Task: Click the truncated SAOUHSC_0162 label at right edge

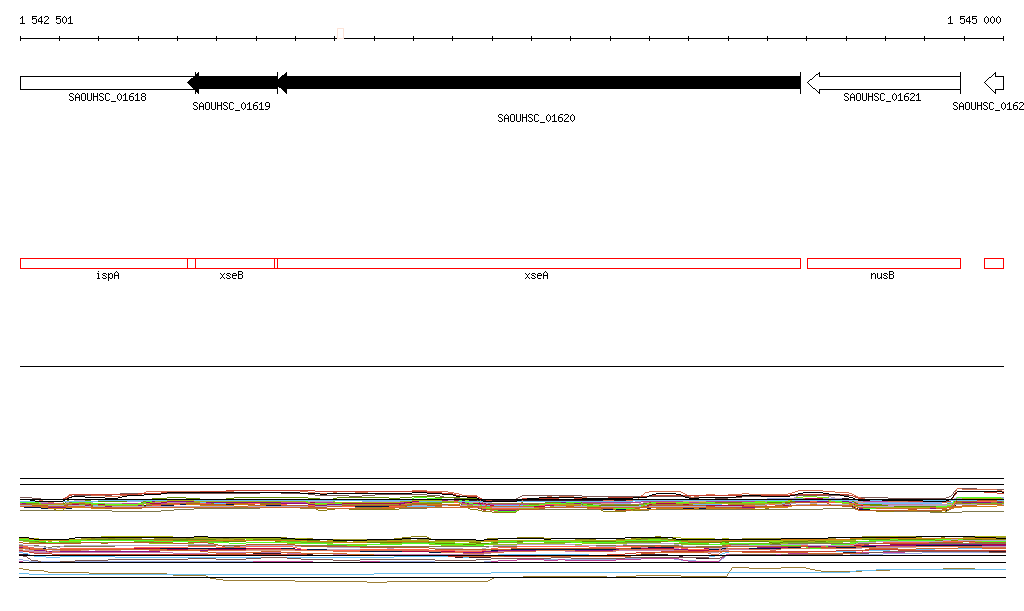Action: pos(987,106)
